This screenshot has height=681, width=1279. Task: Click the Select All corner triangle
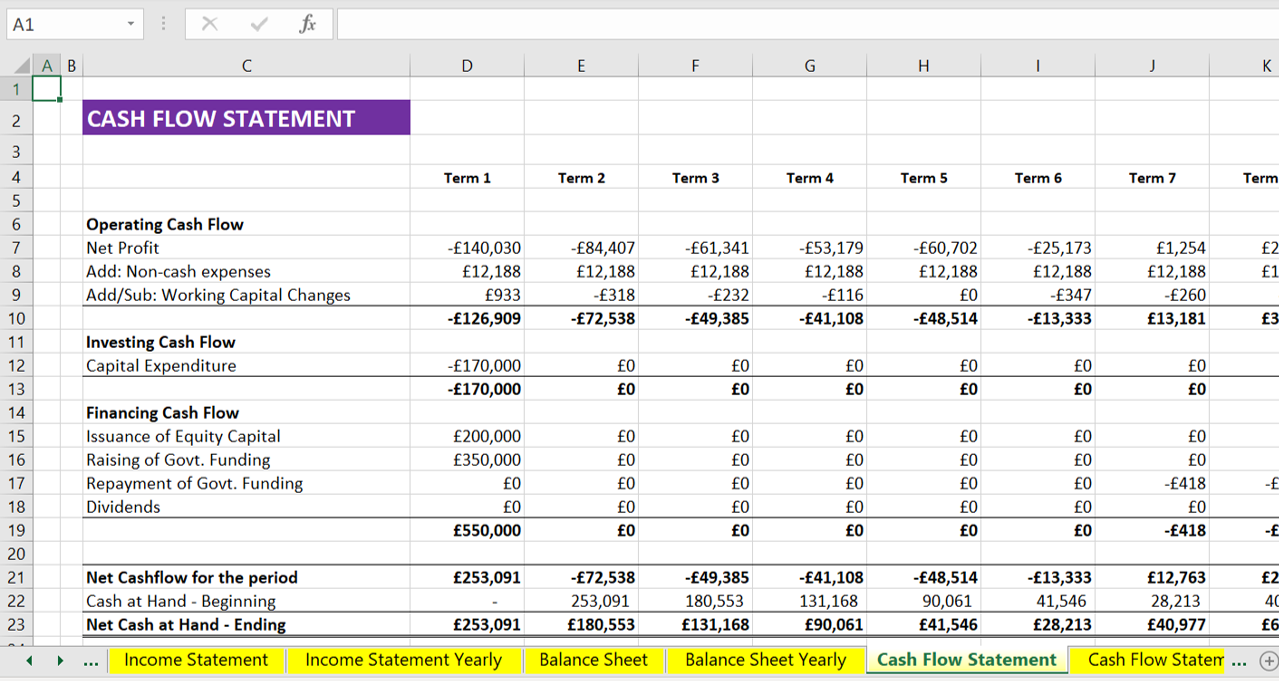tap(21, 66)
